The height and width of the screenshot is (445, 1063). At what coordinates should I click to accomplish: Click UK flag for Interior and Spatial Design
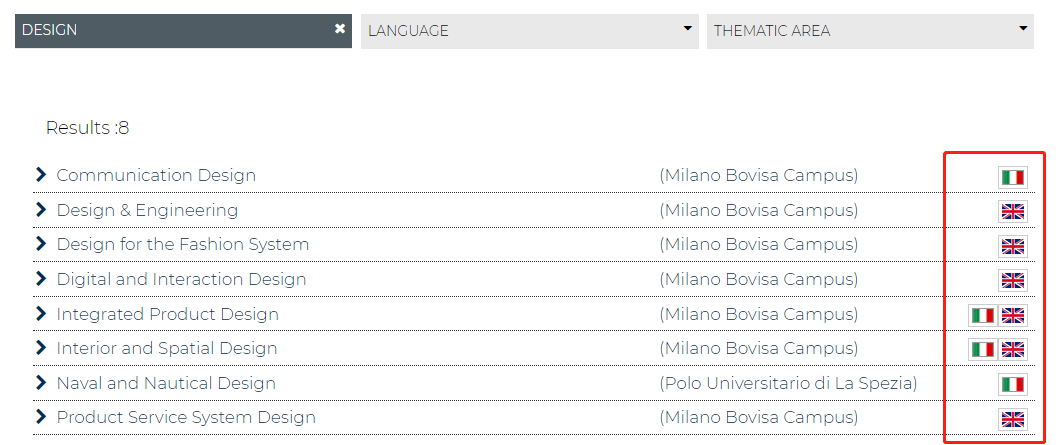(1013, 349)
